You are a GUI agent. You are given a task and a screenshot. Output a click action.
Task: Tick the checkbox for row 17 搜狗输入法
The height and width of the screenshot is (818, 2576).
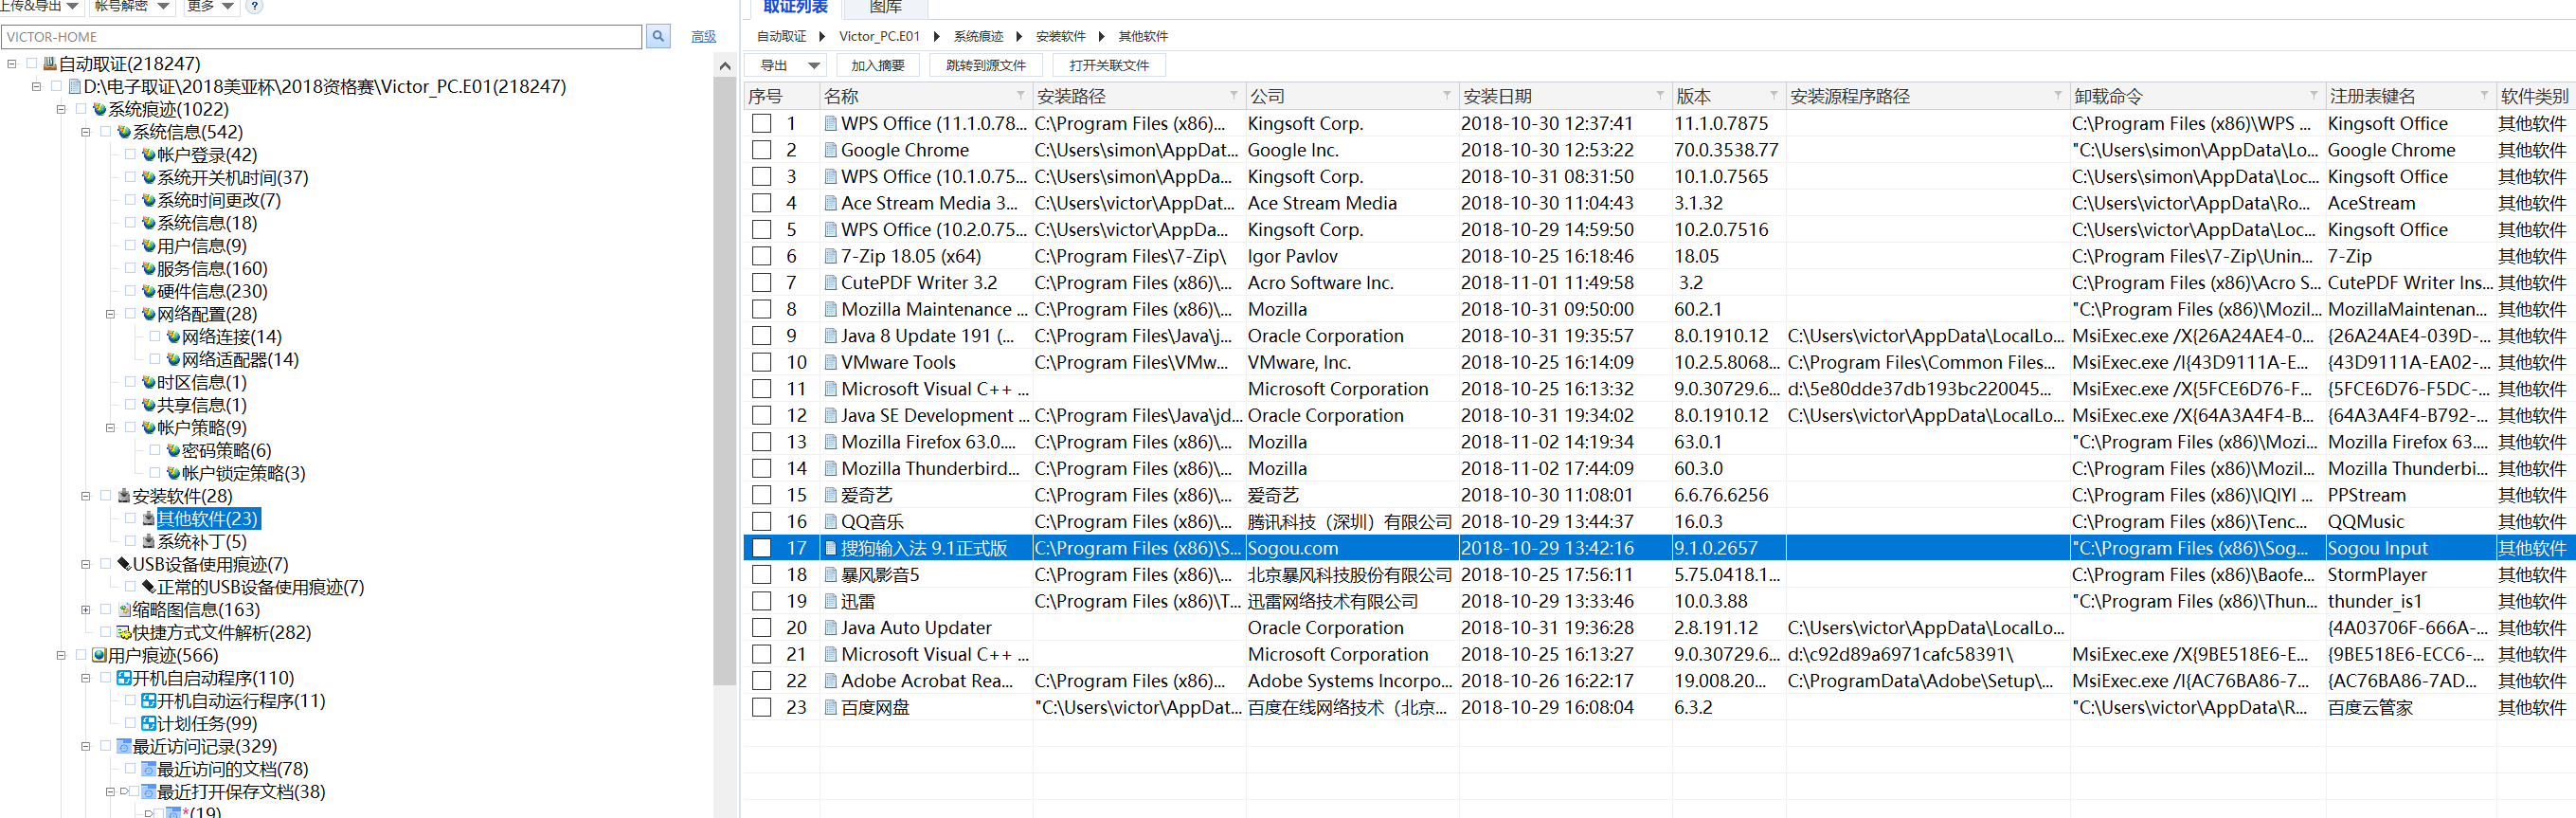point(762,548)
